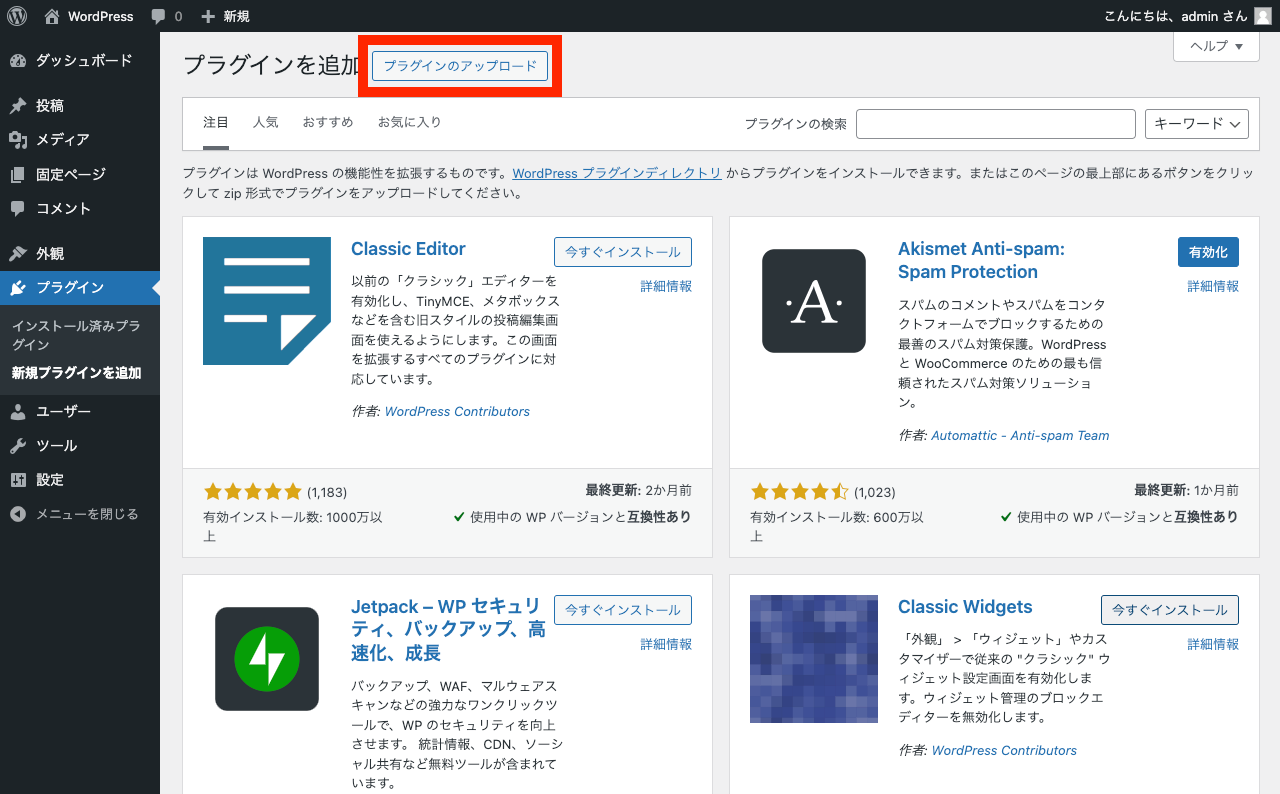View Jetpack 詳細情報
The image size is (1280, 794).
pos(666,644)
